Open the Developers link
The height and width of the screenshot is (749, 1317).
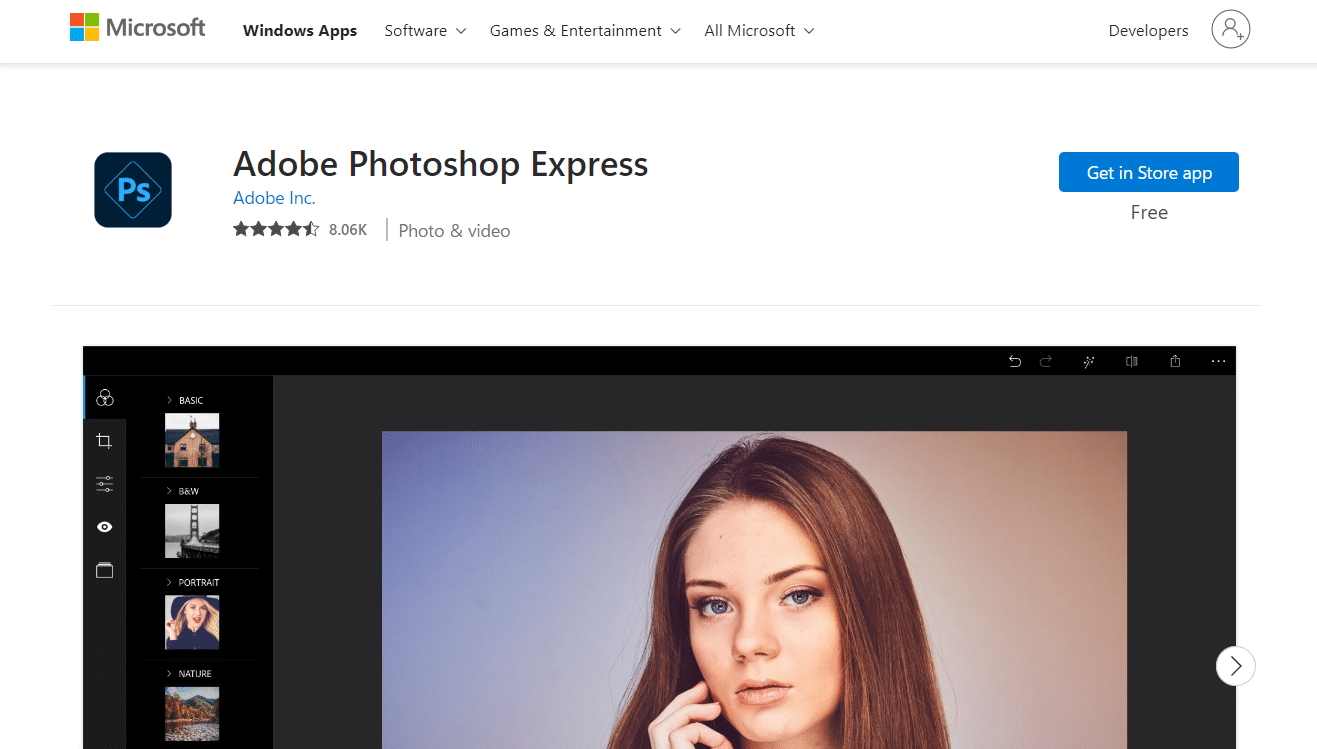(x=1148, y=31)
